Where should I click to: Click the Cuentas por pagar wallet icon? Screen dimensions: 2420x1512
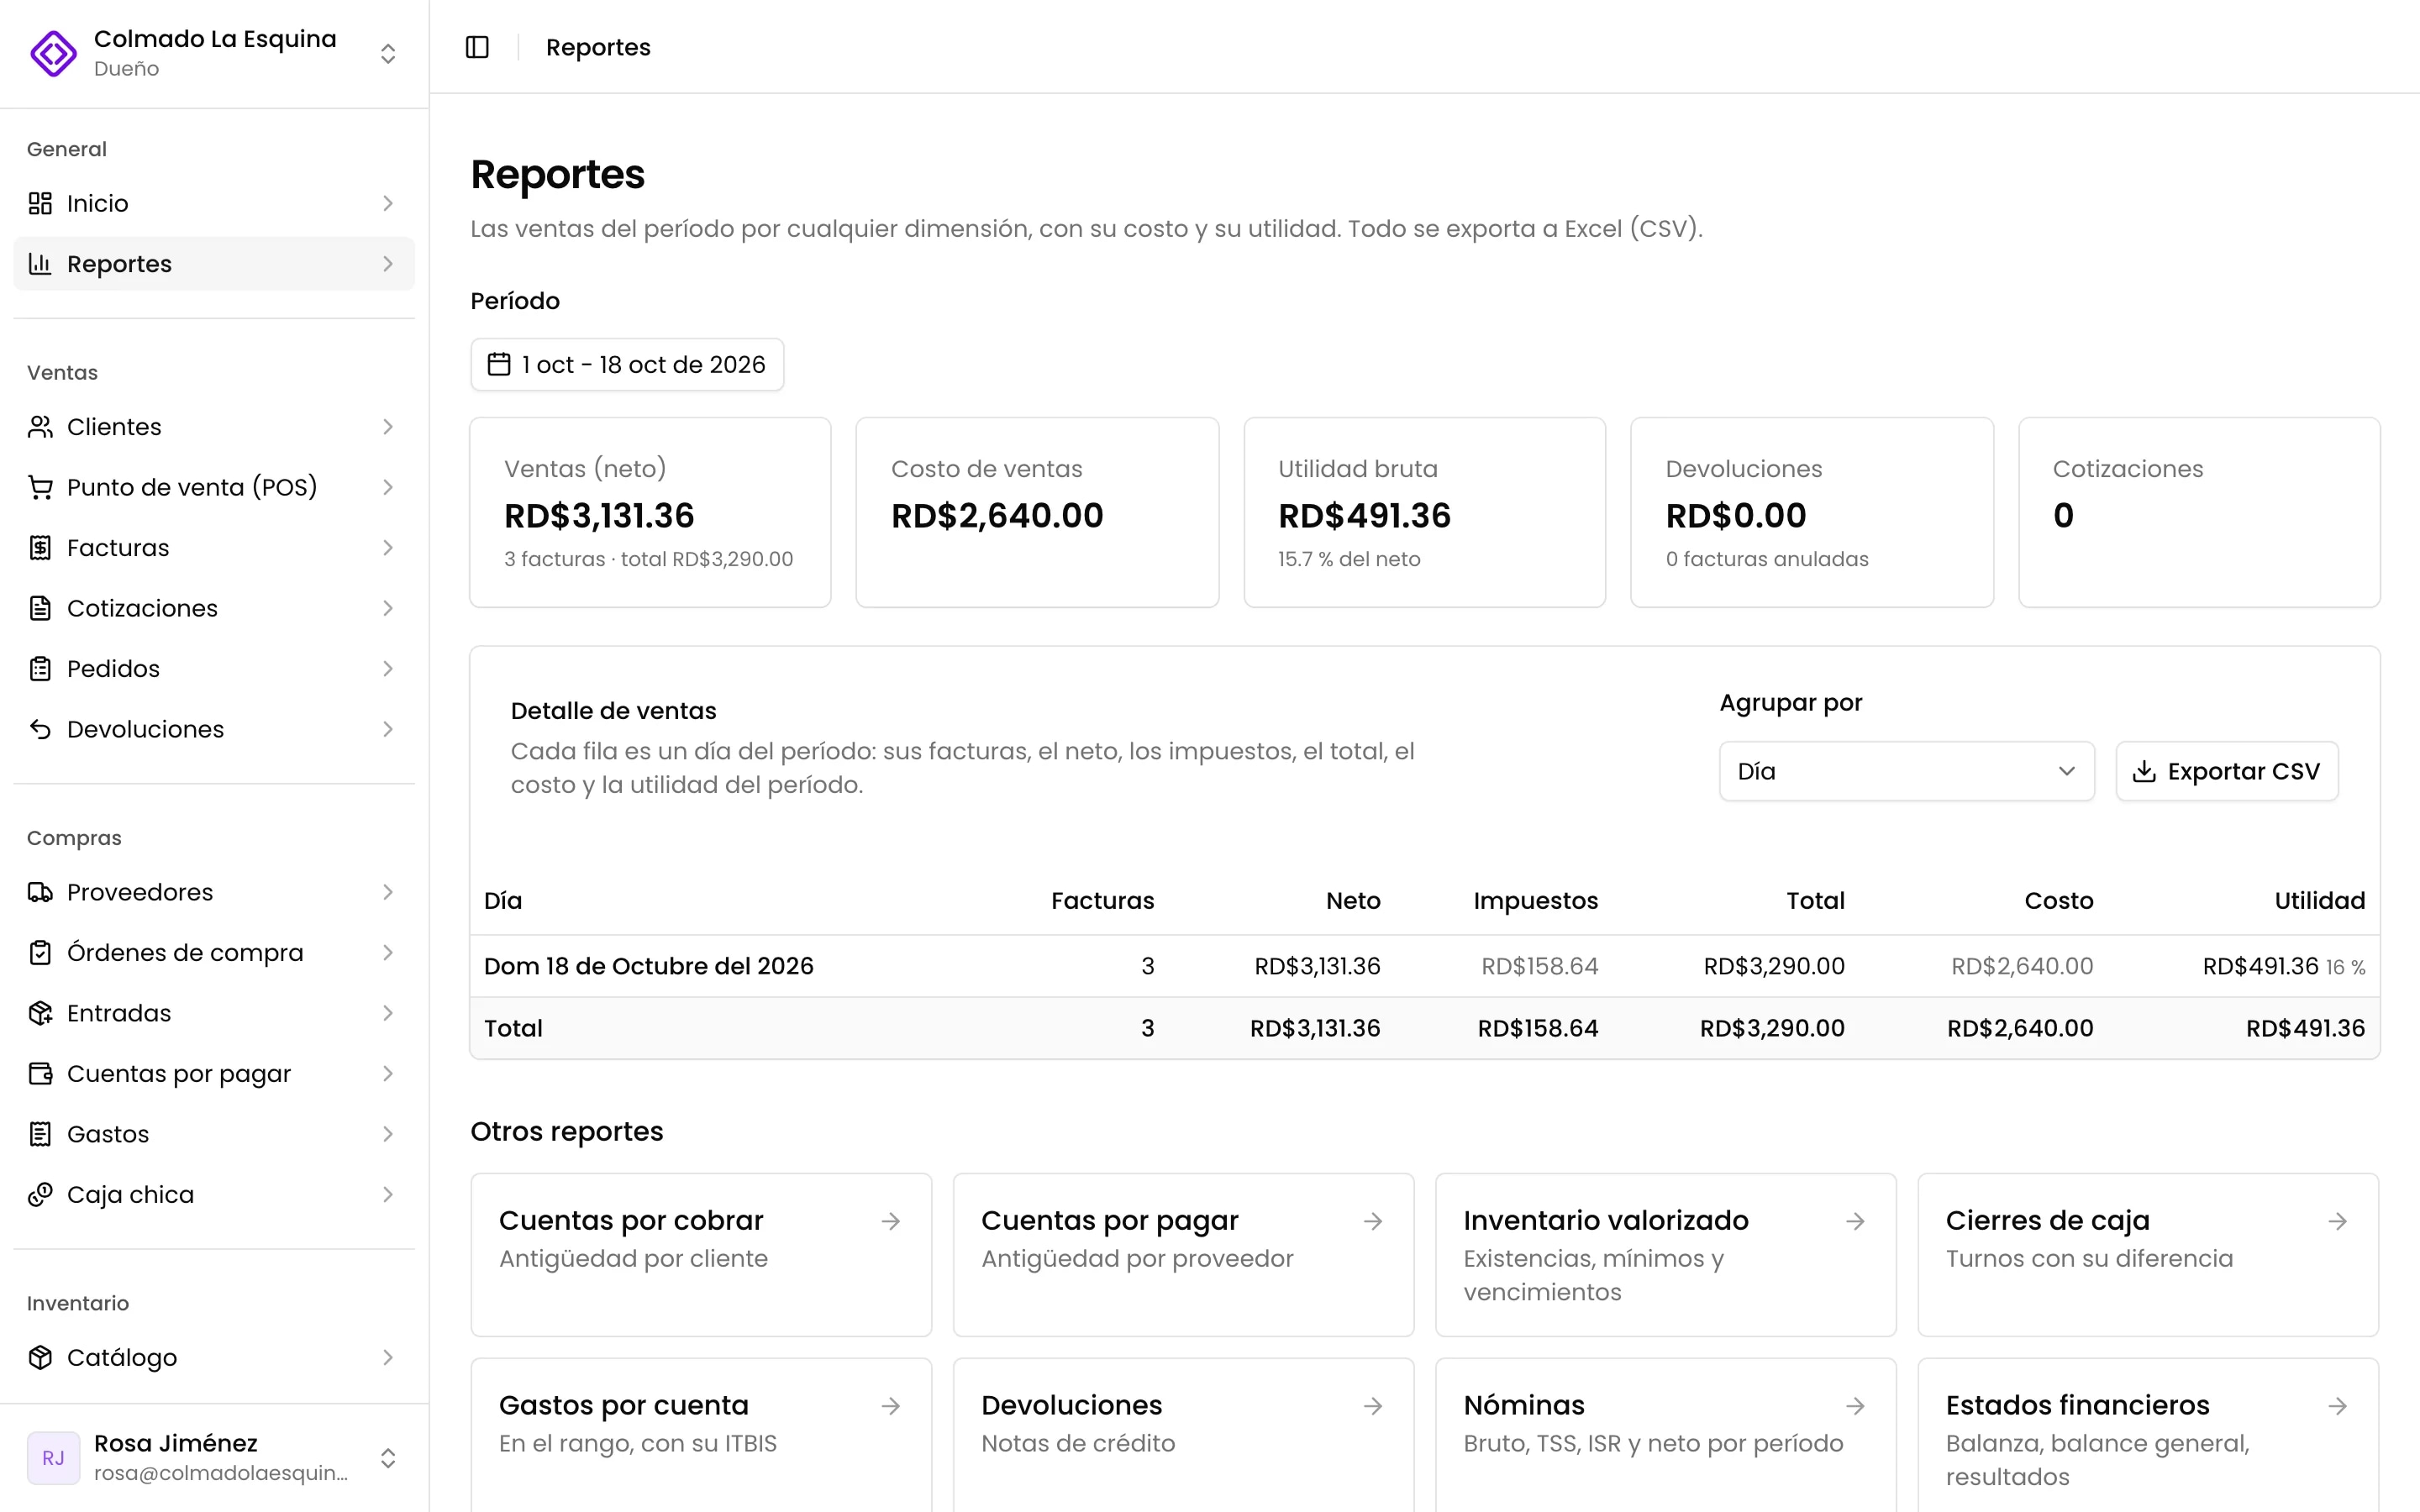pyautogui.click(x=40, y=1074)
